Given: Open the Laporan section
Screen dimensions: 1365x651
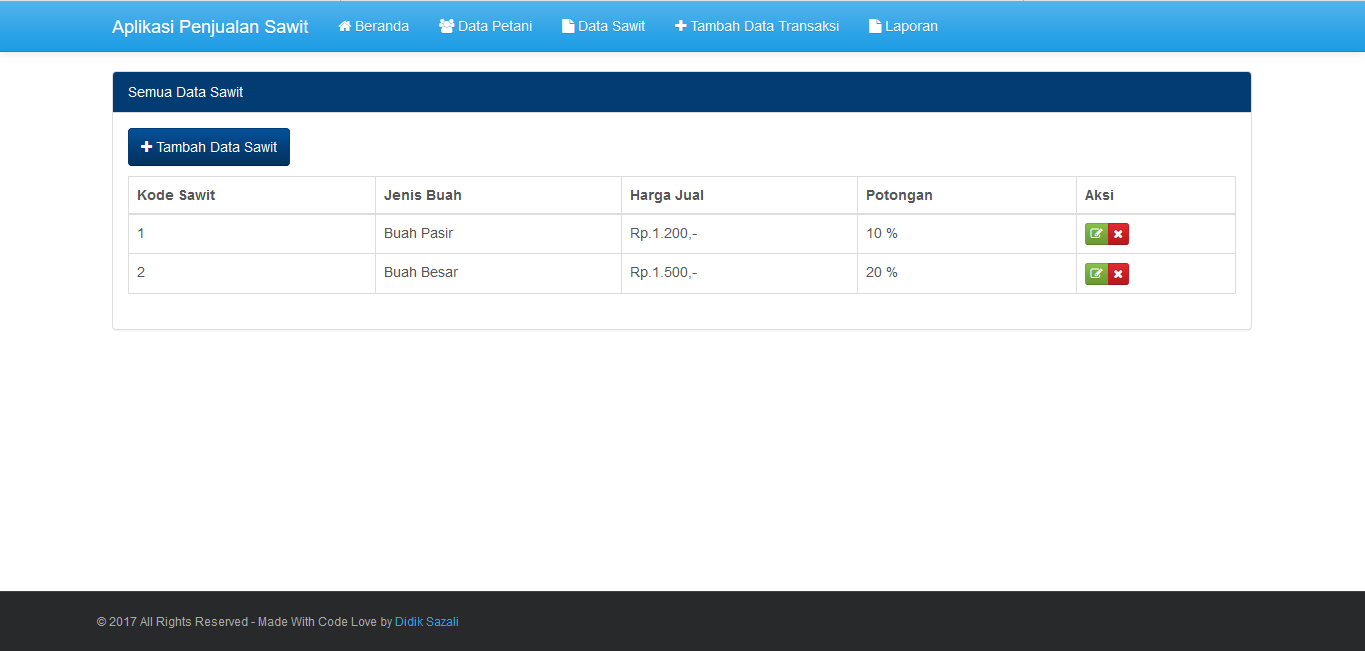Looking at the screenshot, I should tap(903, 25).
